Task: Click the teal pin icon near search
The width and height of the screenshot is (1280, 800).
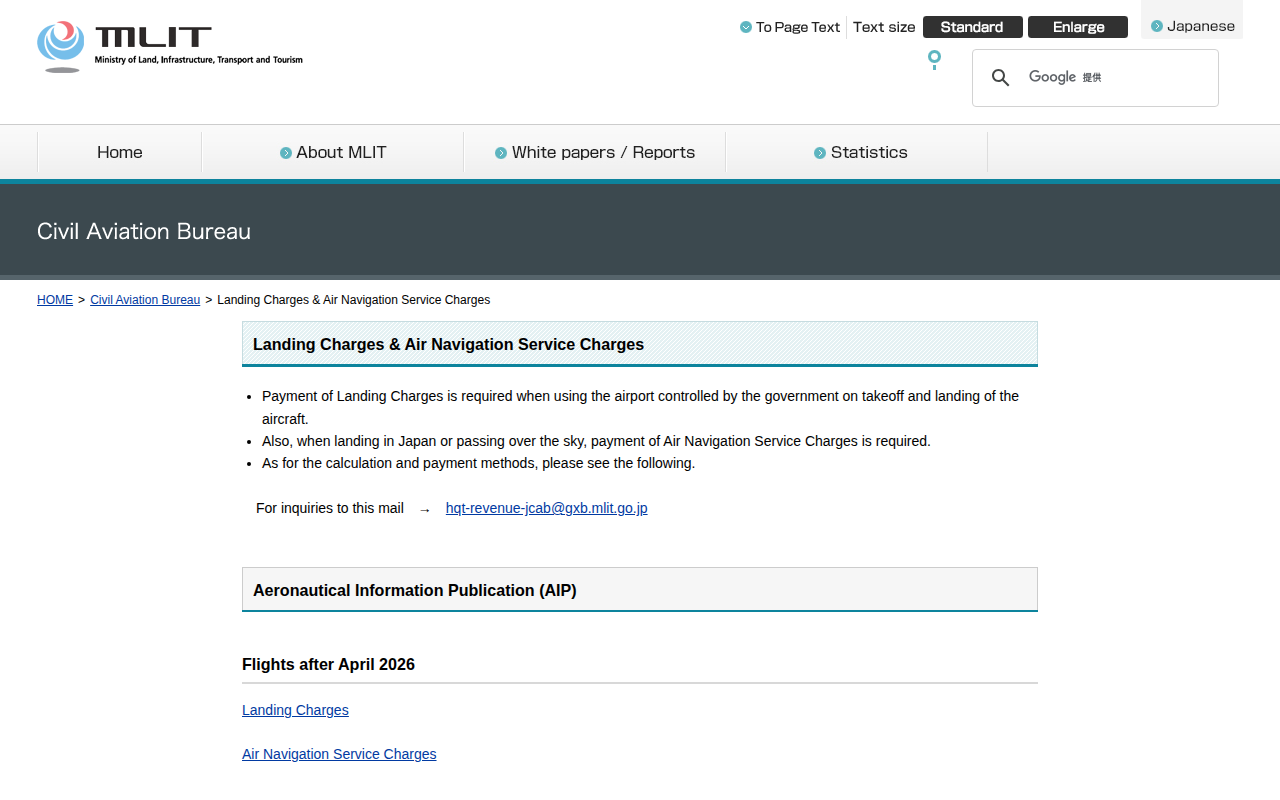Action: click(x=934, y=60)
